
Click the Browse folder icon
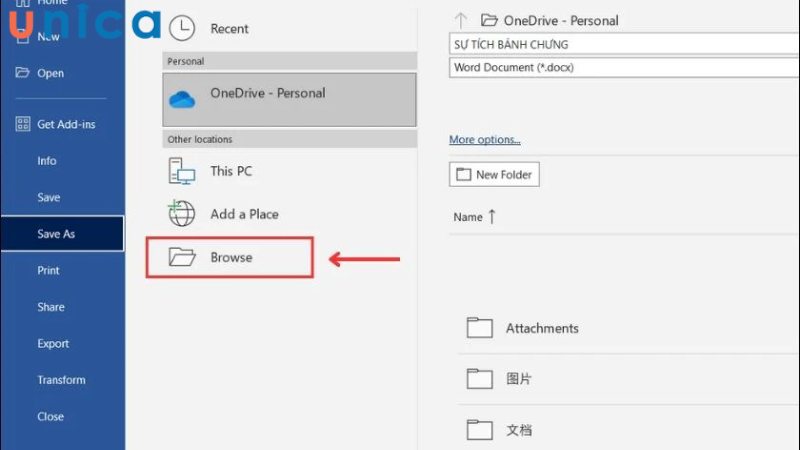coord(182,257)
